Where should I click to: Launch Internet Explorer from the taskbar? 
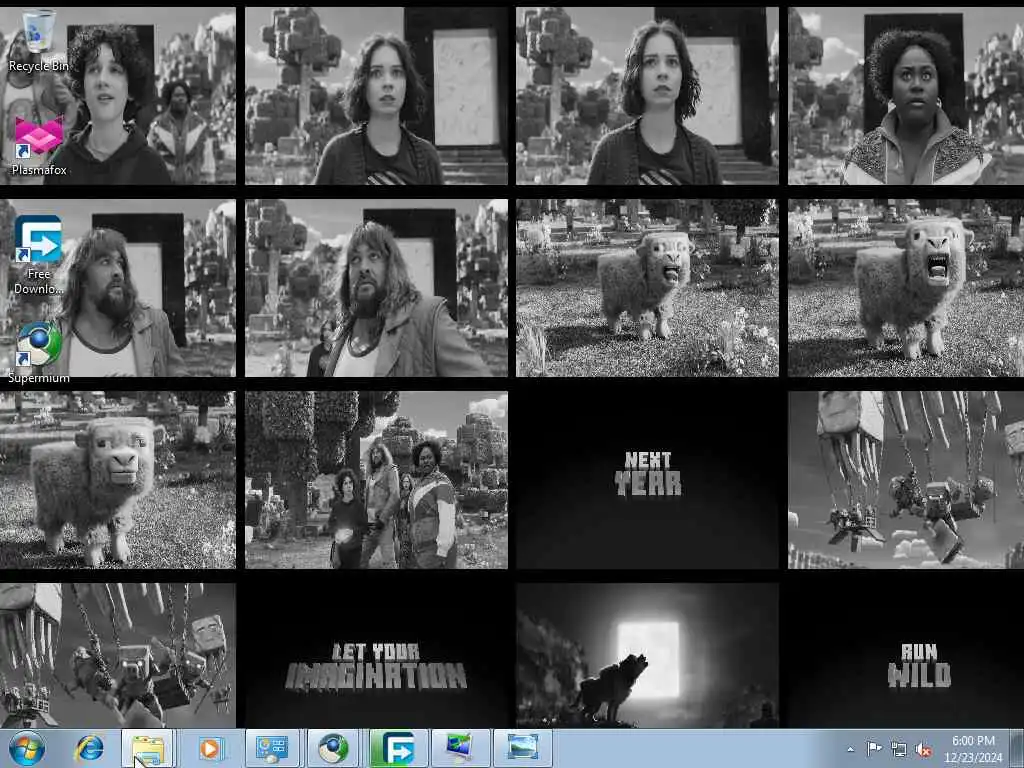(89, 748)
